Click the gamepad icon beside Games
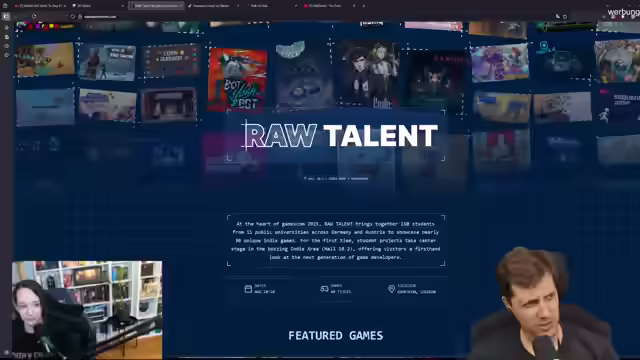Image resolution: width=640 pixels, height=360 pixels. (324, 289)
